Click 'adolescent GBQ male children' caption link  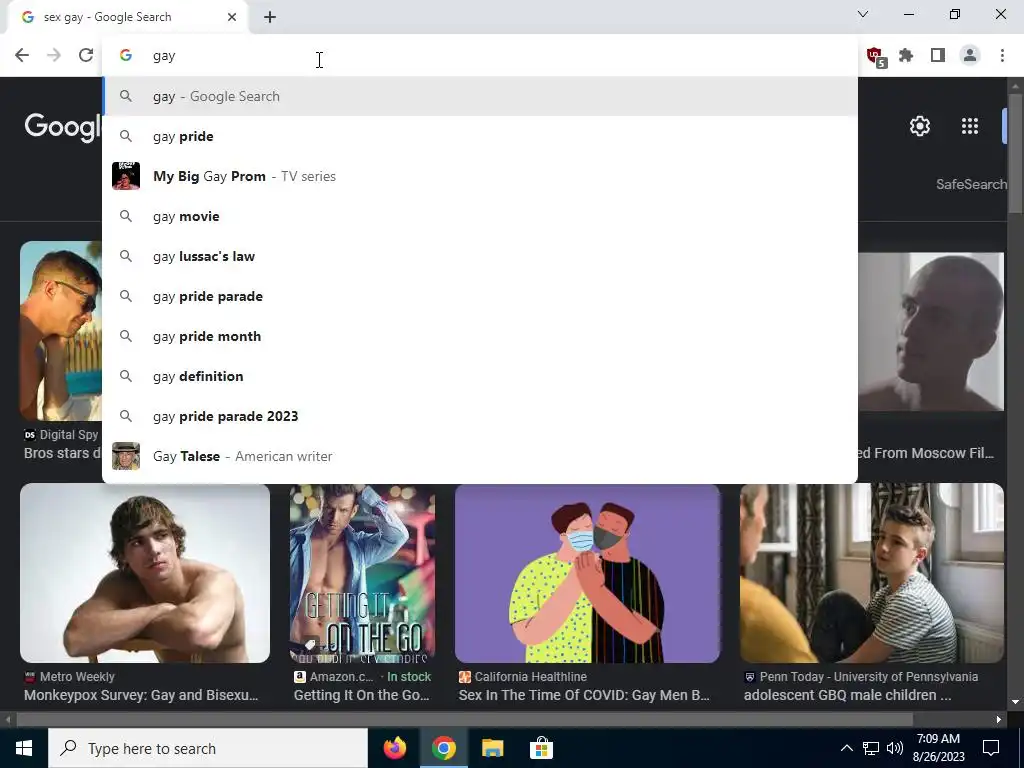click(847, 695)
